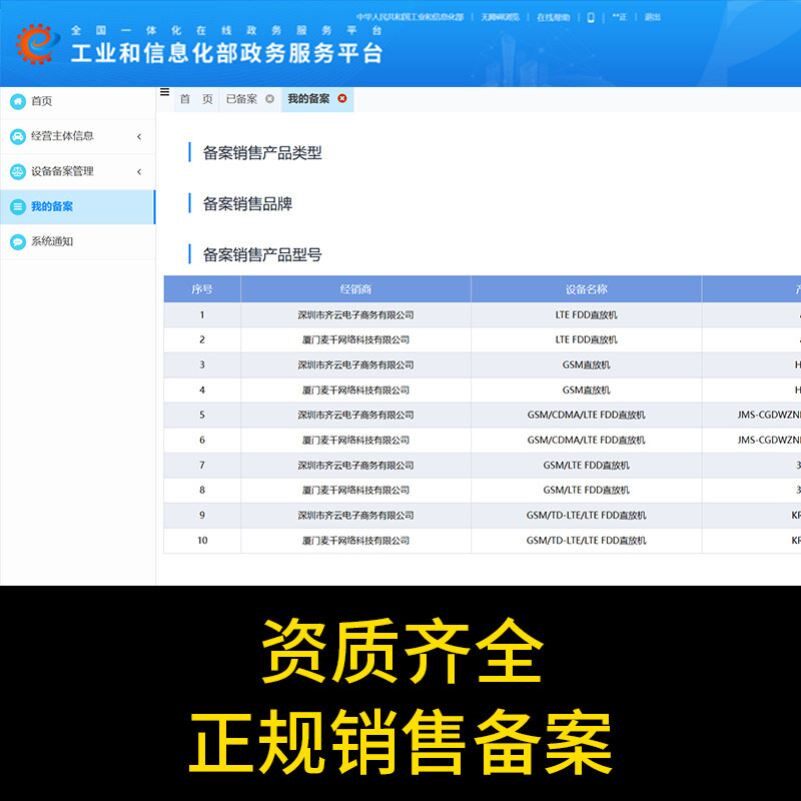Screen dimensions: 801x801
Task: Click serial number 10 cell
Action: pos(202,540)
